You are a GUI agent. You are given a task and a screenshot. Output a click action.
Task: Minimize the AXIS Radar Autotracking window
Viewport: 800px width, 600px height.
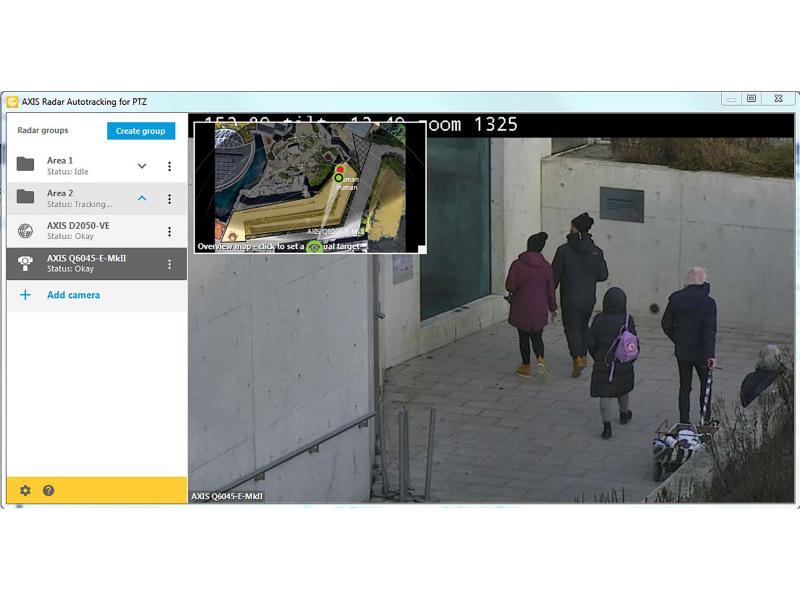coord(732,98)
